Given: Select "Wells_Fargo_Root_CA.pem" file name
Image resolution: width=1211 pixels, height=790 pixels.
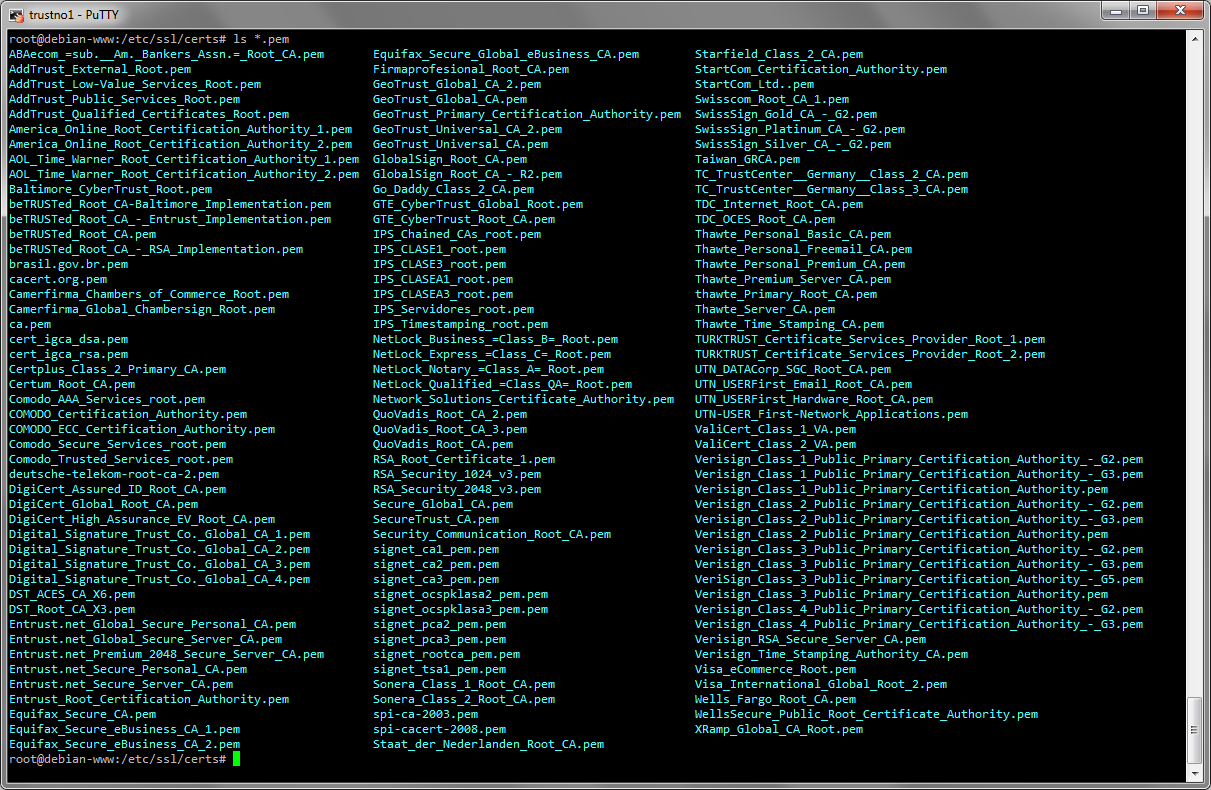Looking at the screenshot, I should coord(776,699).
